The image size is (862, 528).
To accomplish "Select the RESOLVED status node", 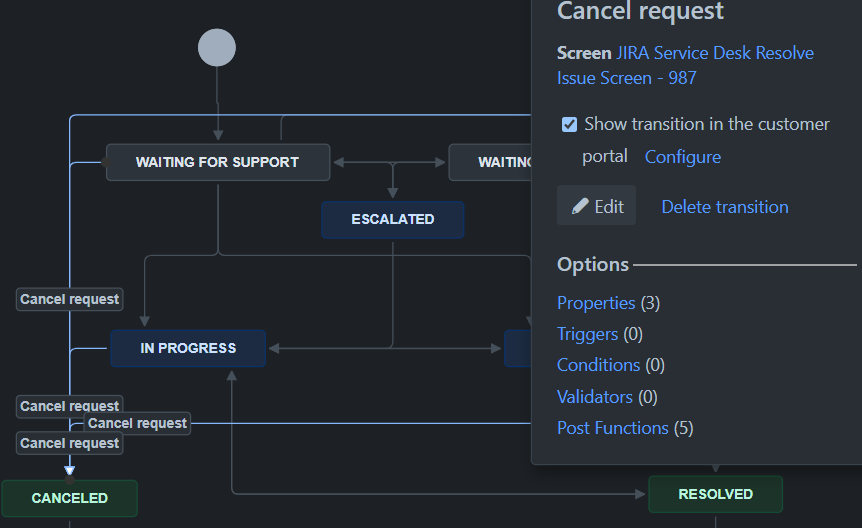I will [x=715, y=494].
